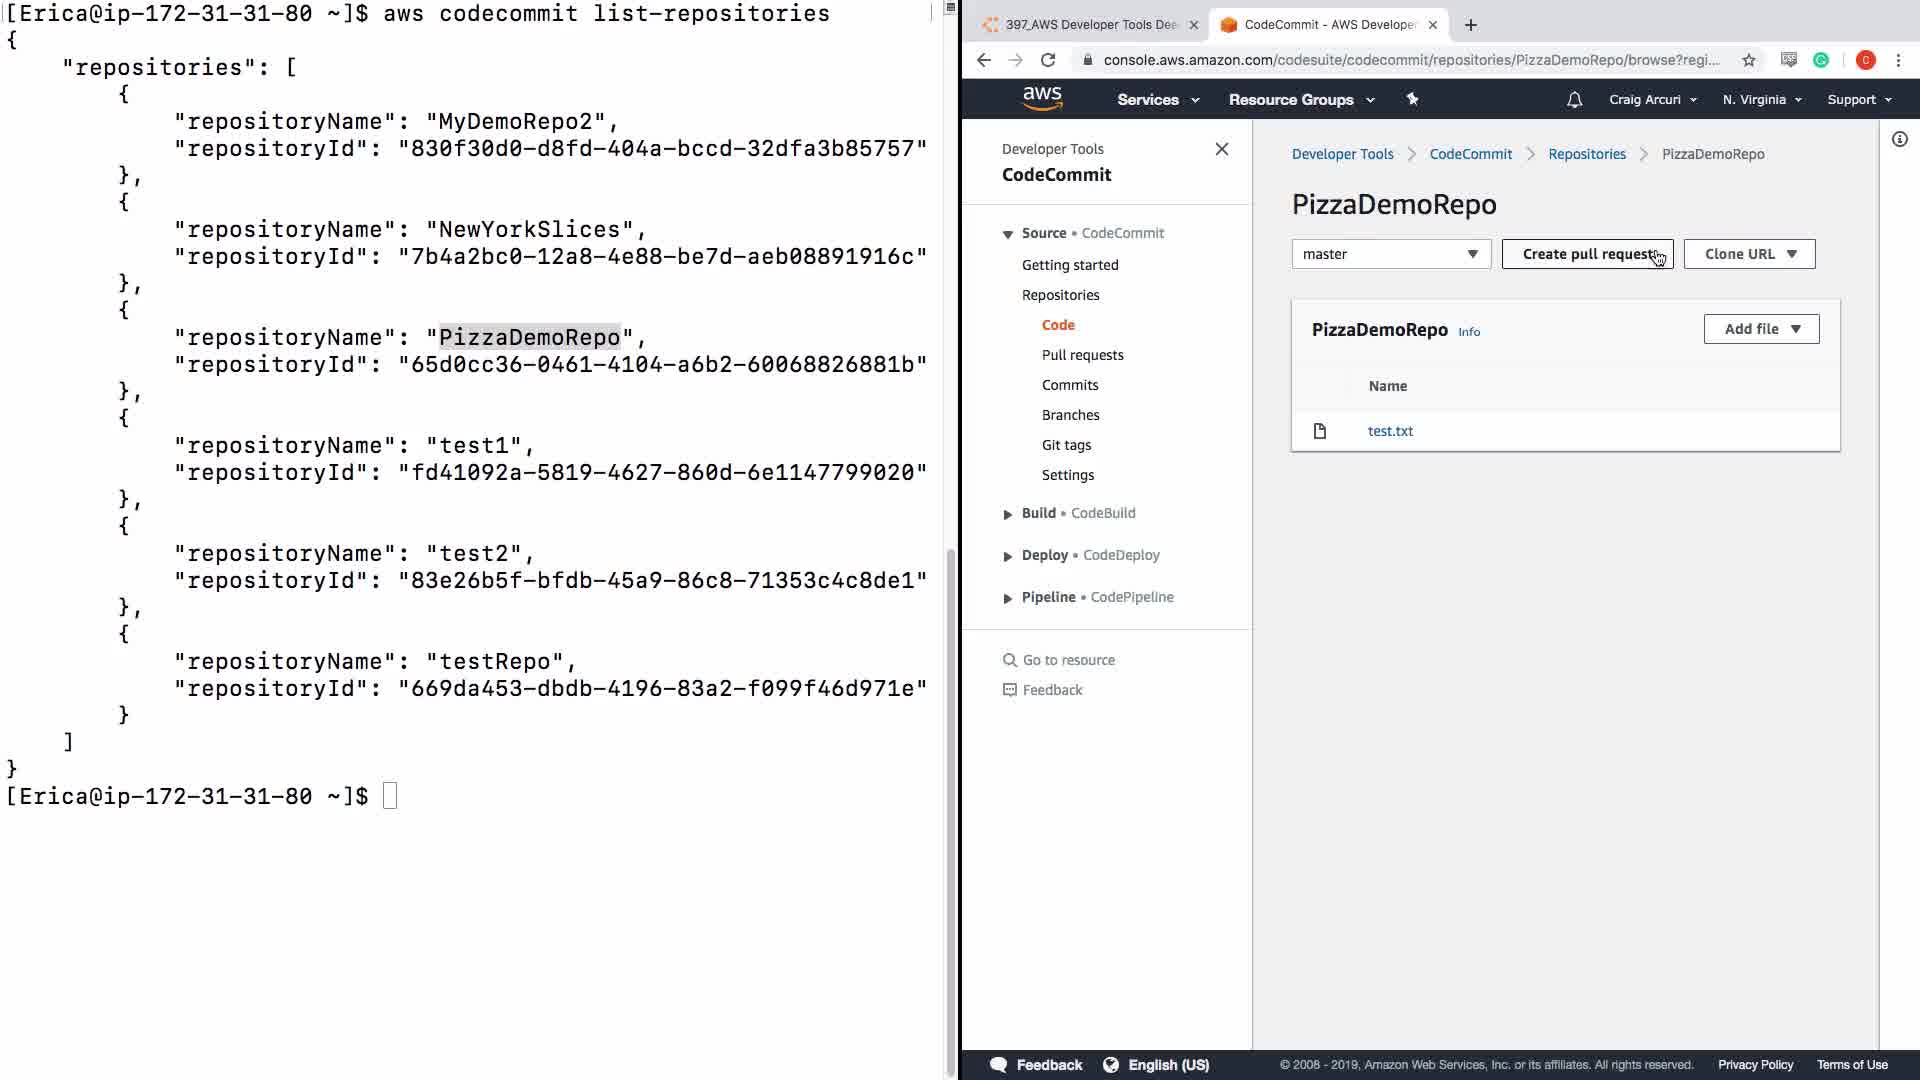Click the test.txt file icon
1920x1080 pixels.
[x=1319, y=431]
